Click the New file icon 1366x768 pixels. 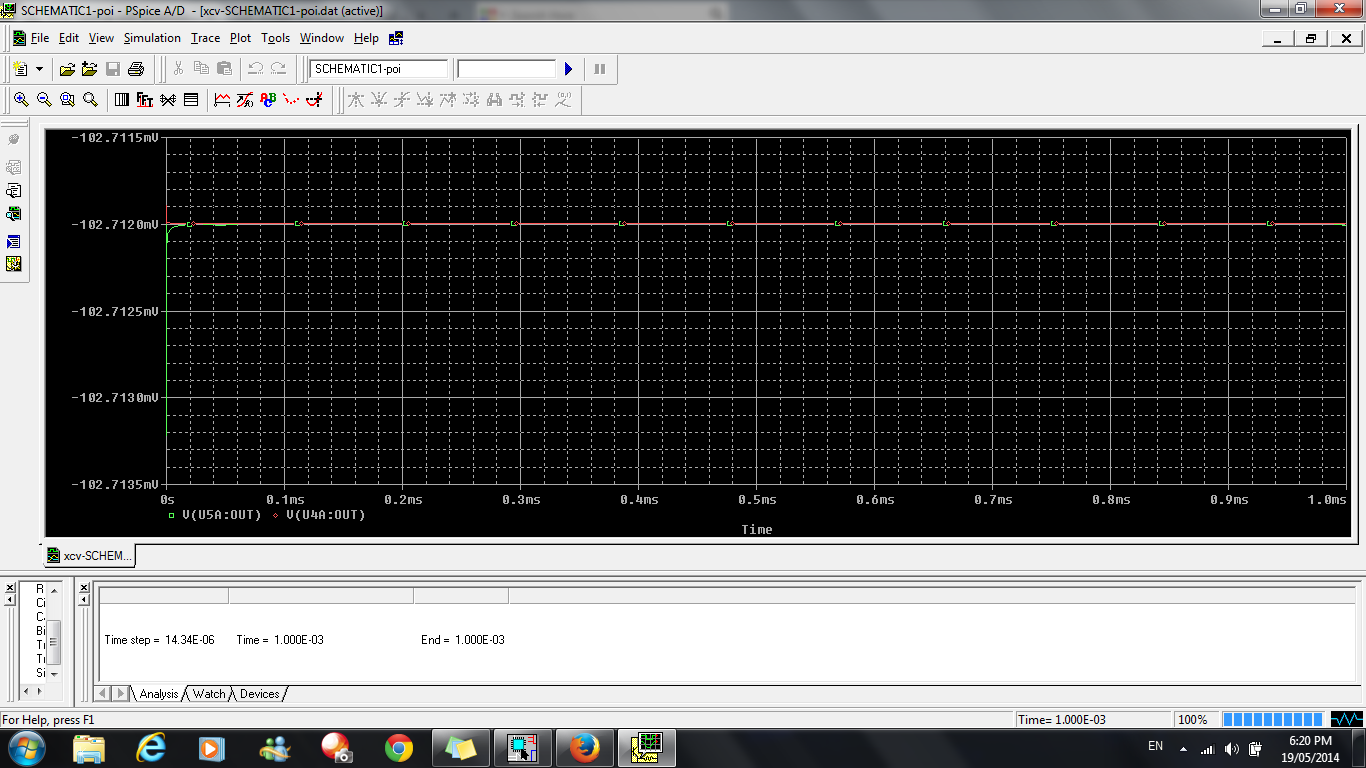pos(21,69)
